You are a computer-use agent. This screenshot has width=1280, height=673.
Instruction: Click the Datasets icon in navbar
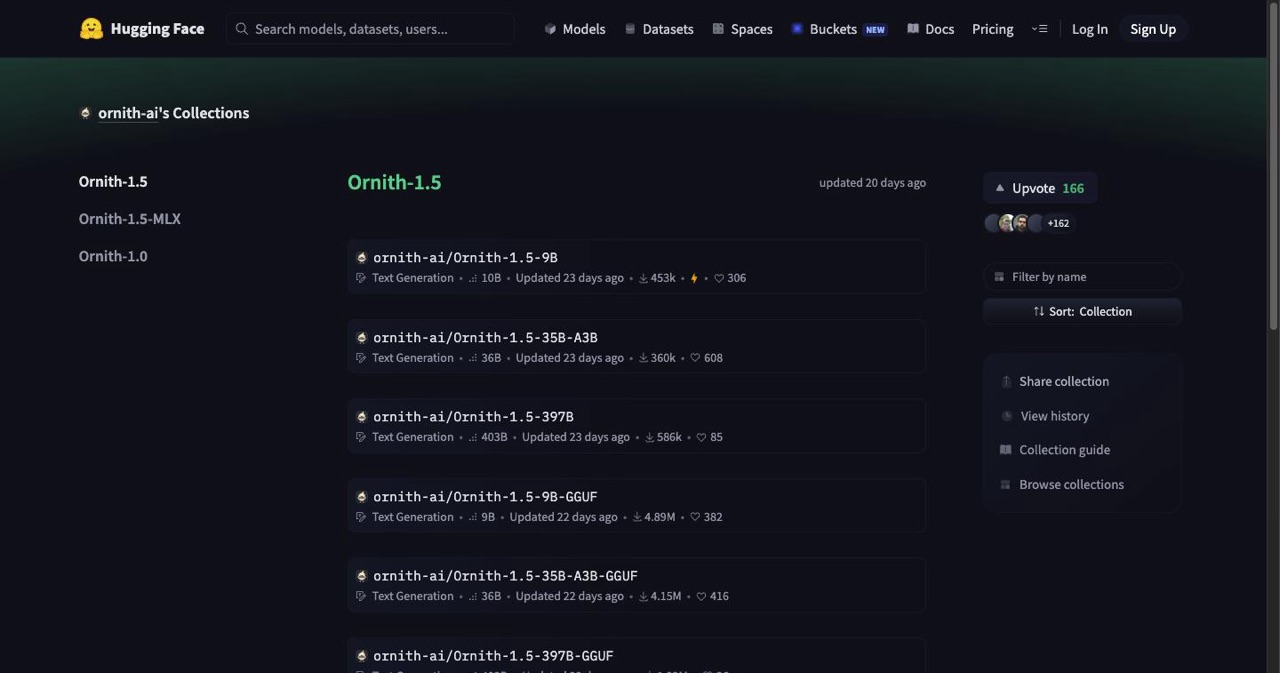click(630, 29)
